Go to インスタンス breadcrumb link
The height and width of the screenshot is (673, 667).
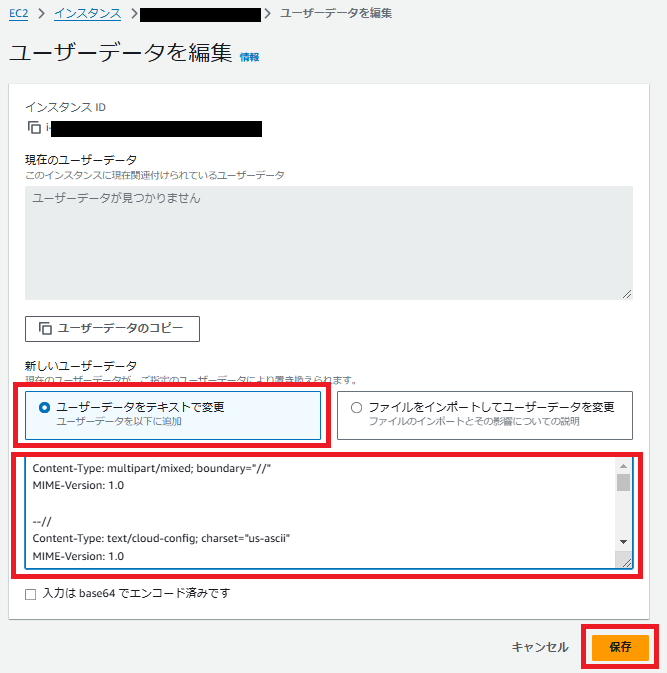(x=88, y=14)
